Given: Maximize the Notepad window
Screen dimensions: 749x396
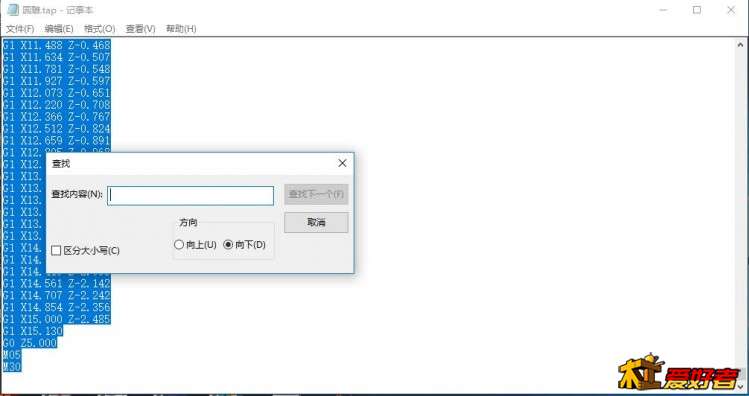Looking at the screenshot, I should [x=697, y=10].
